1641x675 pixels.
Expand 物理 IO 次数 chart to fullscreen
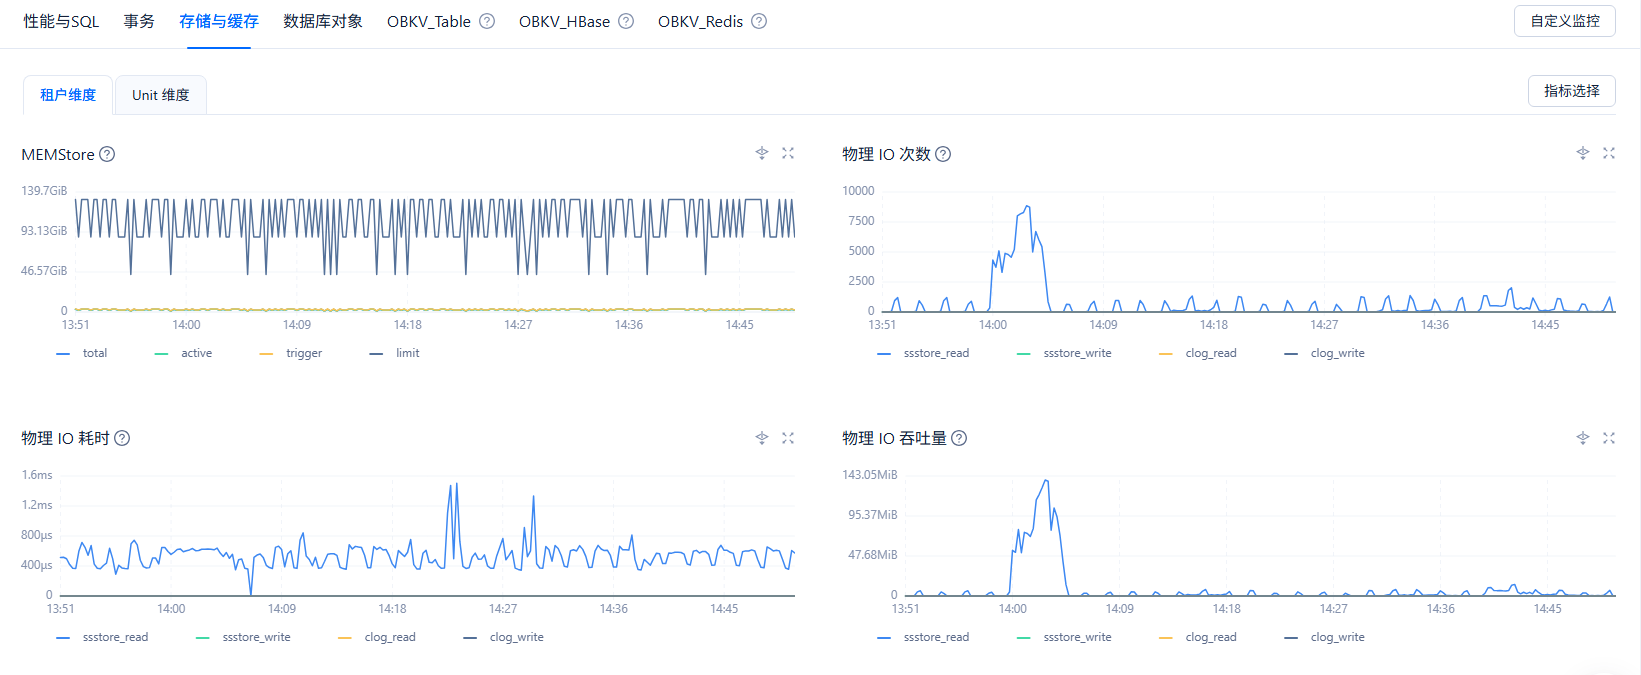coord(1609,153)
